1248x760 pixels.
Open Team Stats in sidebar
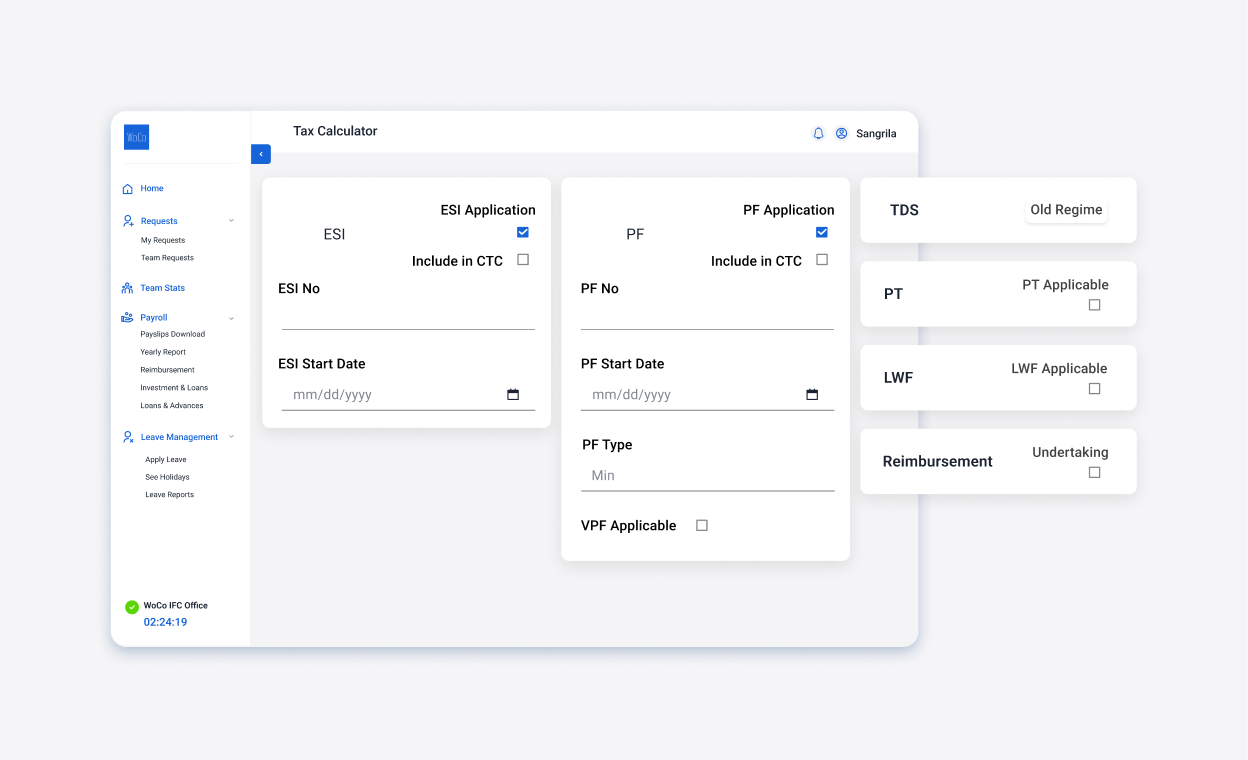162,288
